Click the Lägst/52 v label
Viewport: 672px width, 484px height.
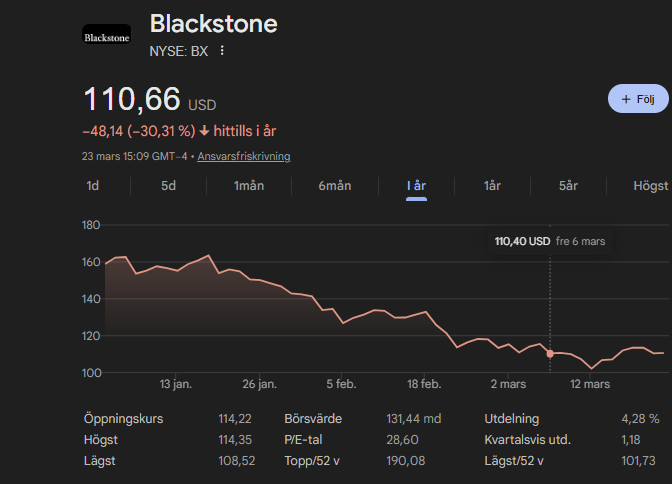(x=514, y=461)
